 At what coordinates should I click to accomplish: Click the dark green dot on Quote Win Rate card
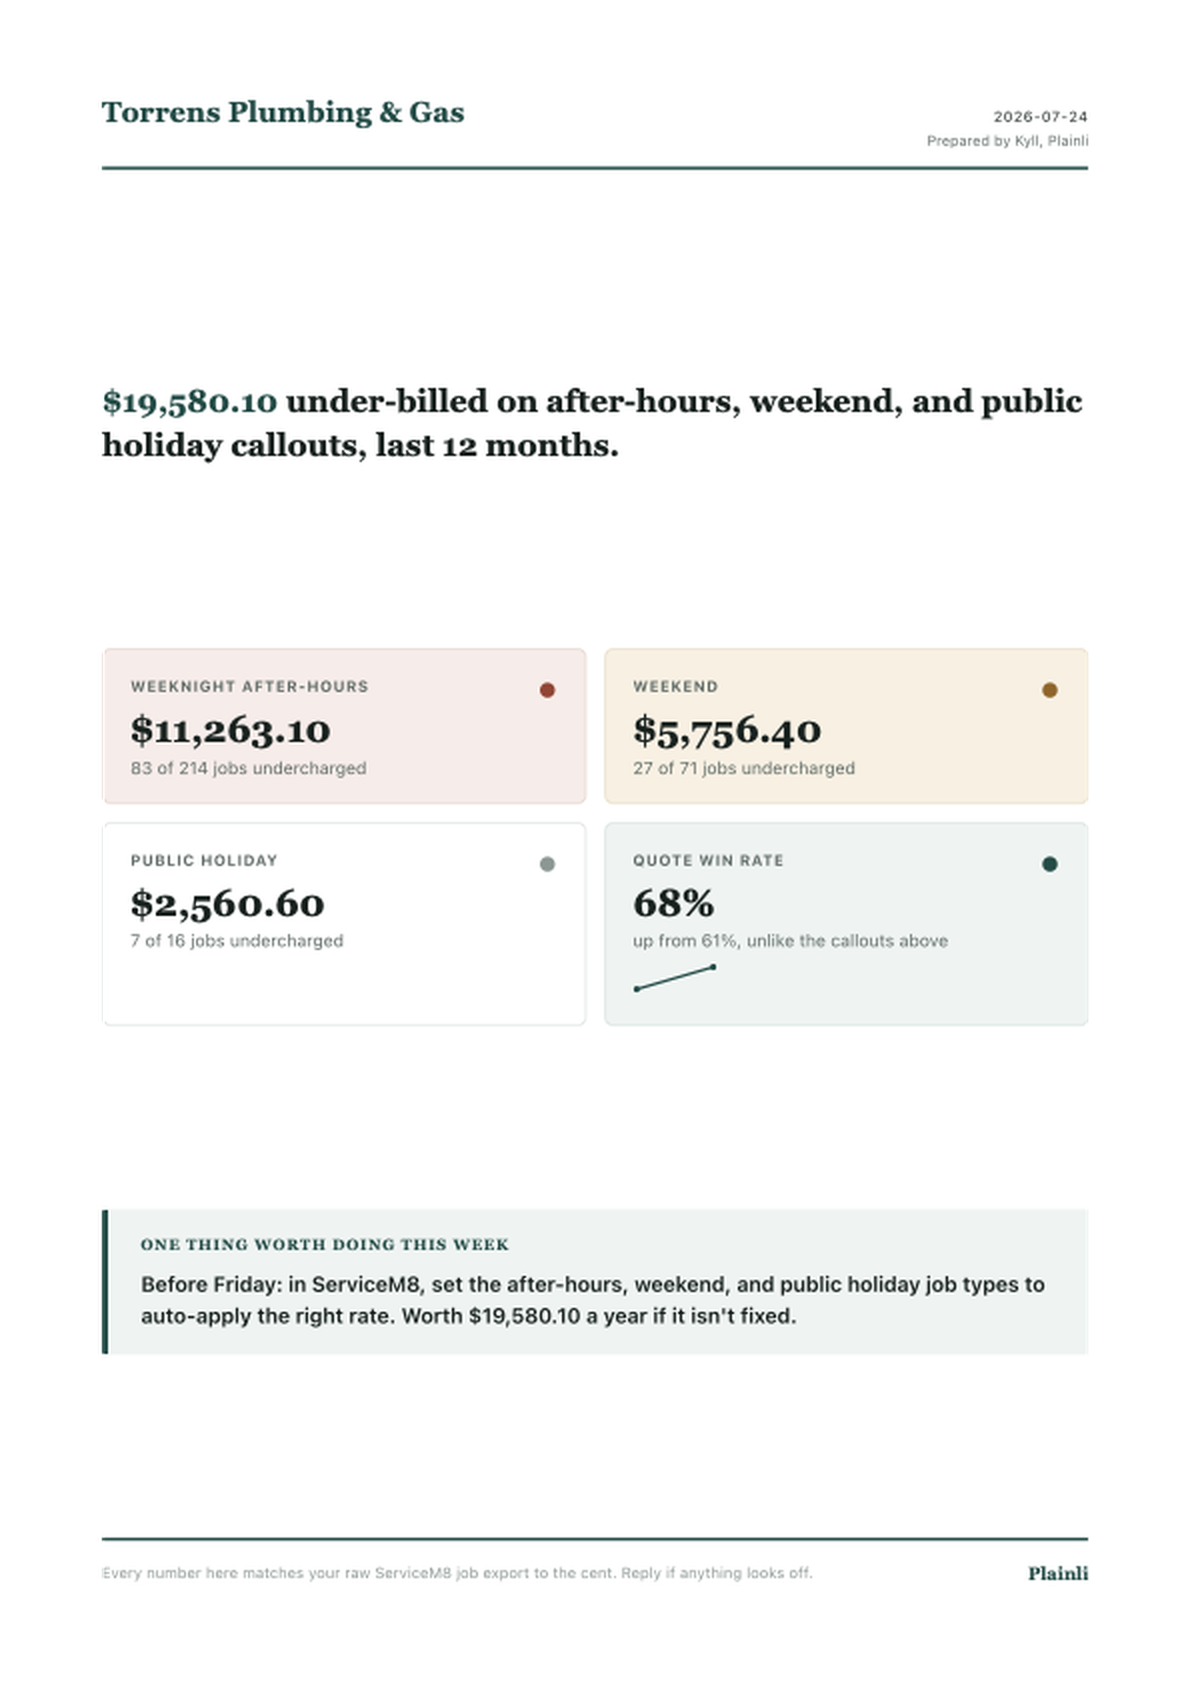[x=1049, y=864]
